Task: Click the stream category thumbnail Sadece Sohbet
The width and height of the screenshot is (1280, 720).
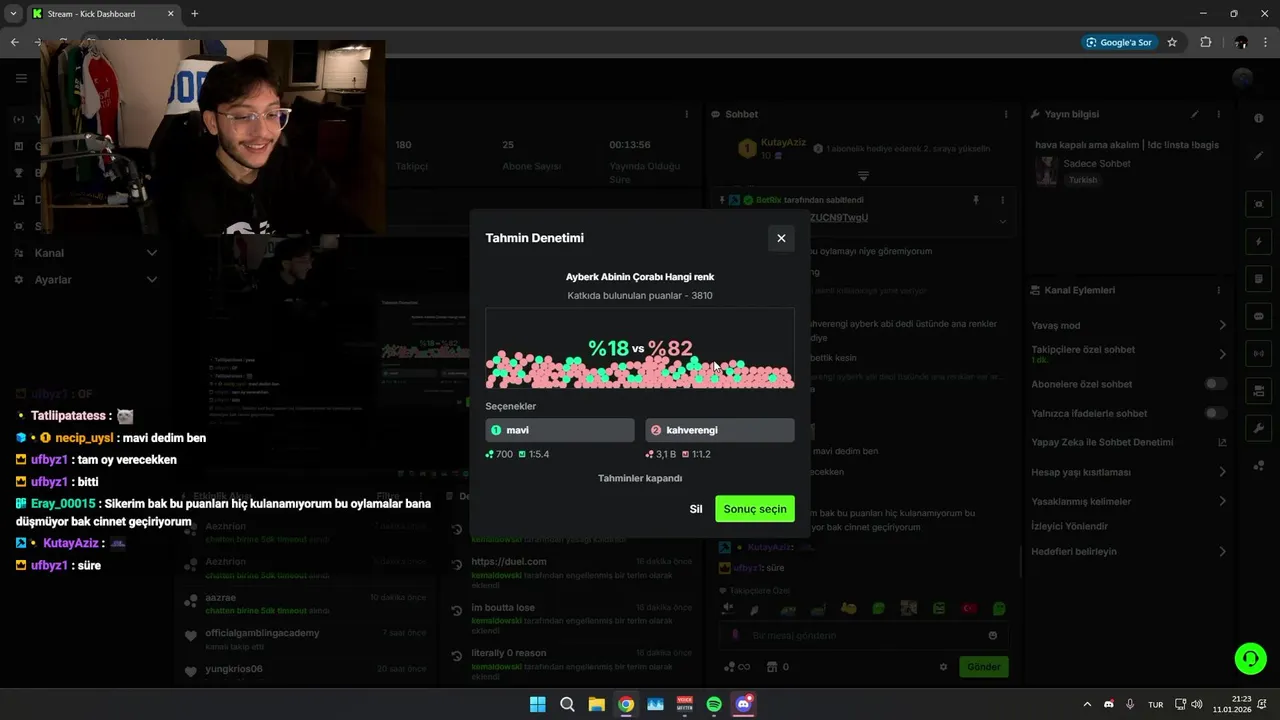Action: tap(1046, 171)
